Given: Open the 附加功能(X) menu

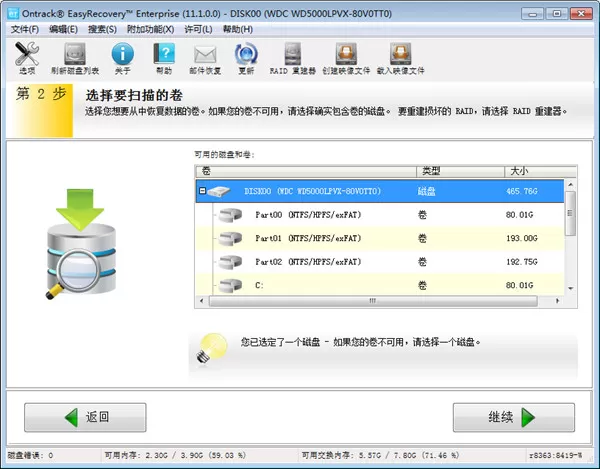Looking at the screenshot, I should pos(150,29).
